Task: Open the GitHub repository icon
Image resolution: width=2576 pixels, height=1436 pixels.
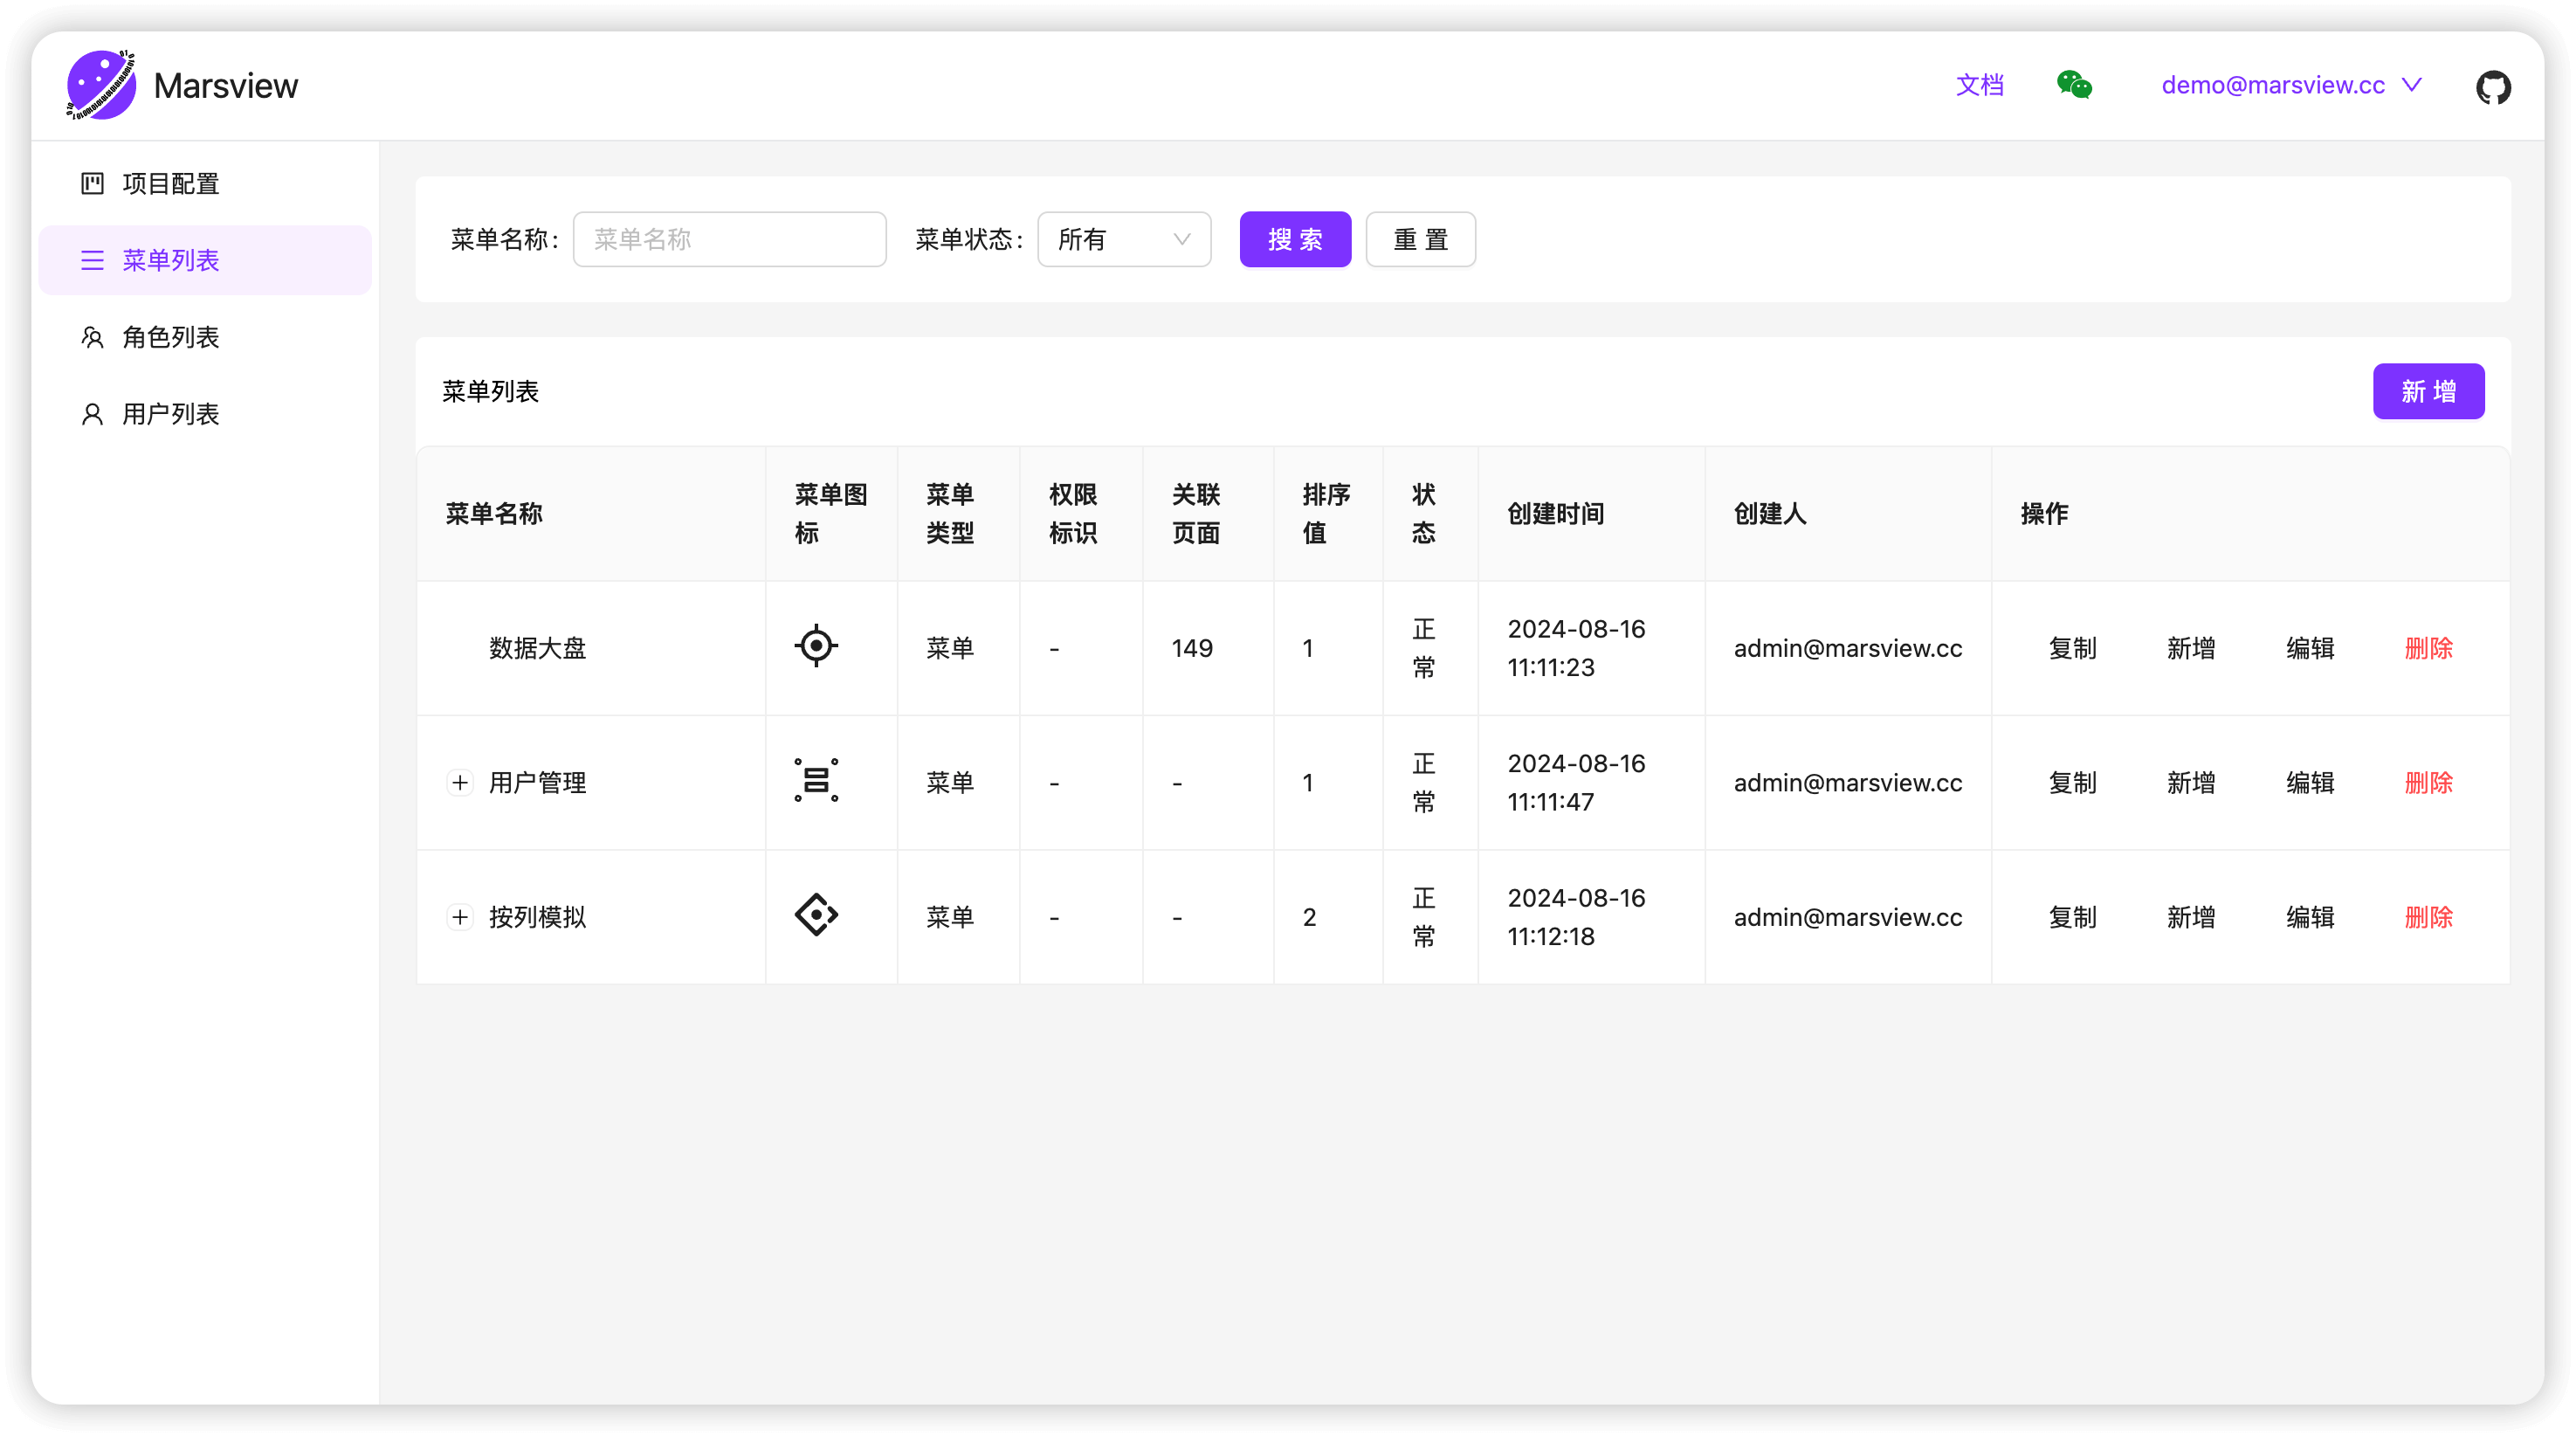Action: point(2493,87)
